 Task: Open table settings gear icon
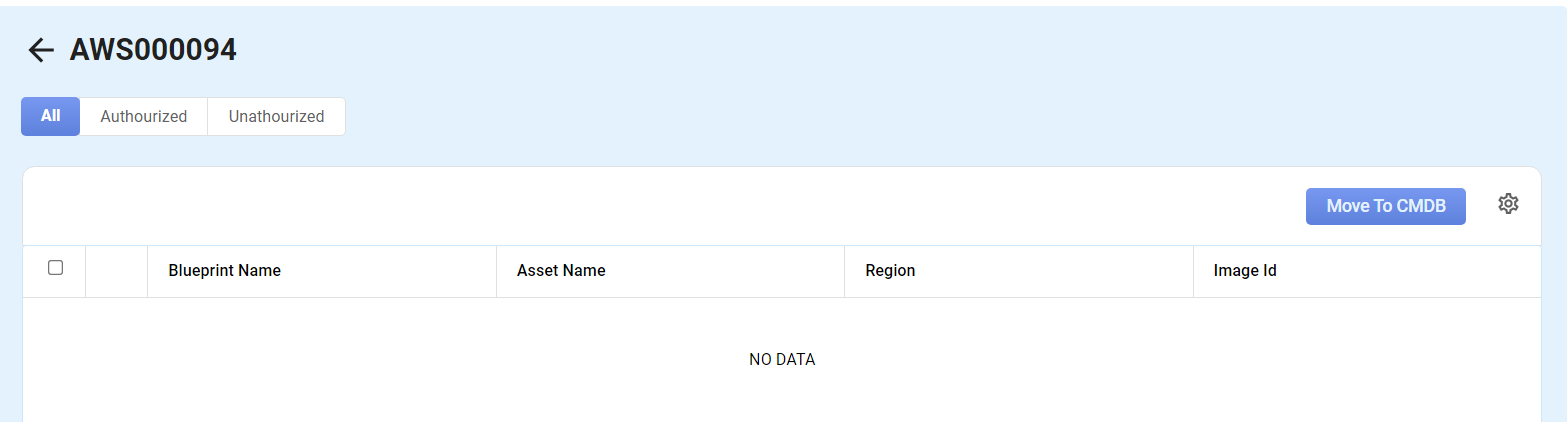point(1508,204)
